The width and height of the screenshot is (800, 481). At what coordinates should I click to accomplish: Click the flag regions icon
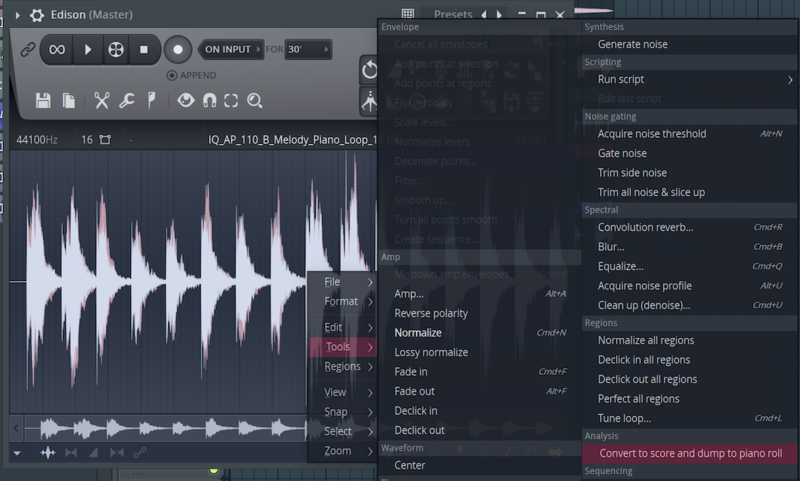pyautogui.click(x=152, y=100)
